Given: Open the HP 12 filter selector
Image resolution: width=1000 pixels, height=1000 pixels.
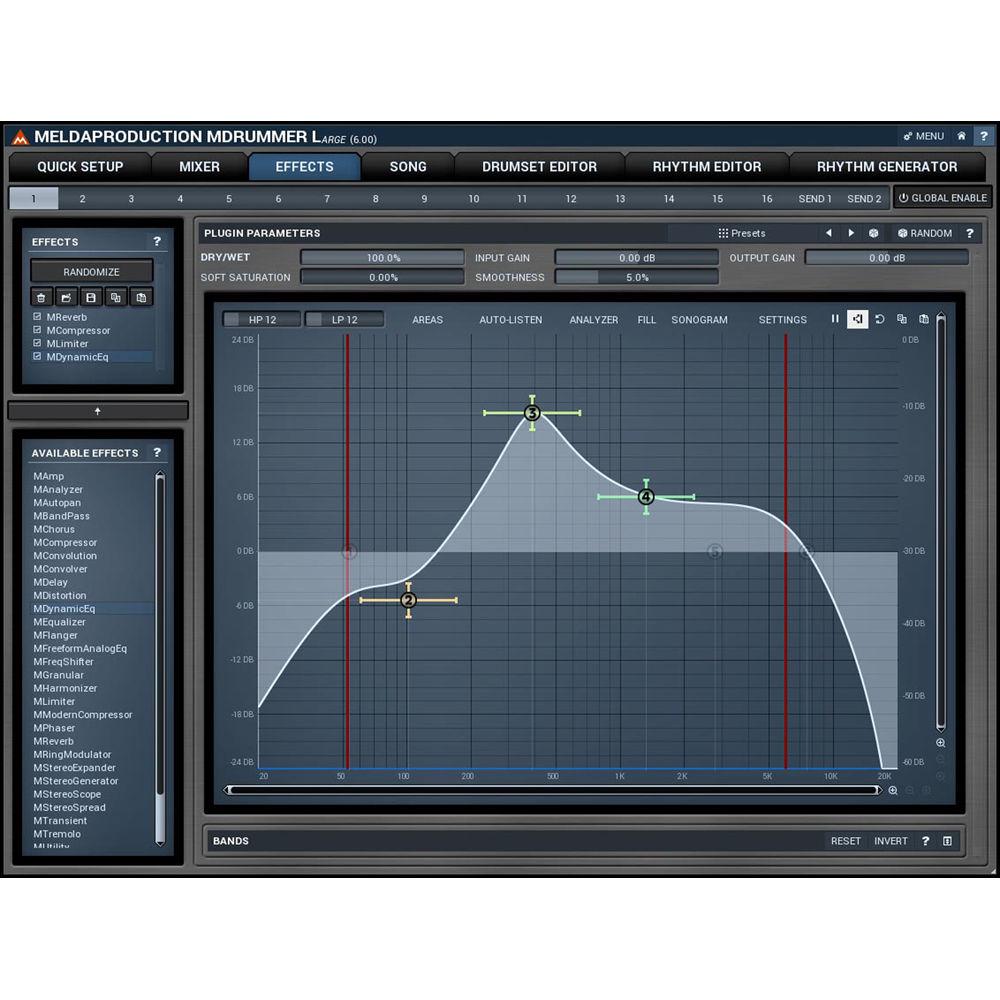Looking at the screenshot, I should click(260, 319).
